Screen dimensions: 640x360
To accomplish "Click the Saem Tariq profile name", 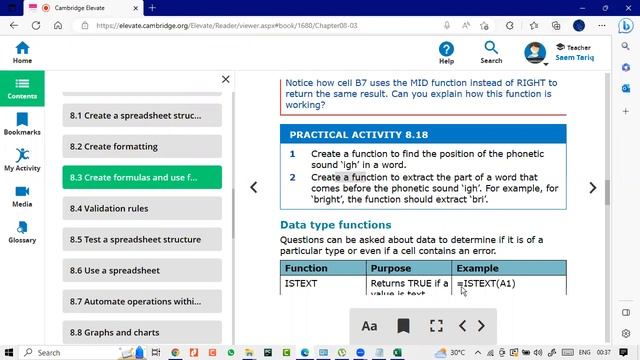I will tap(574, 58).
